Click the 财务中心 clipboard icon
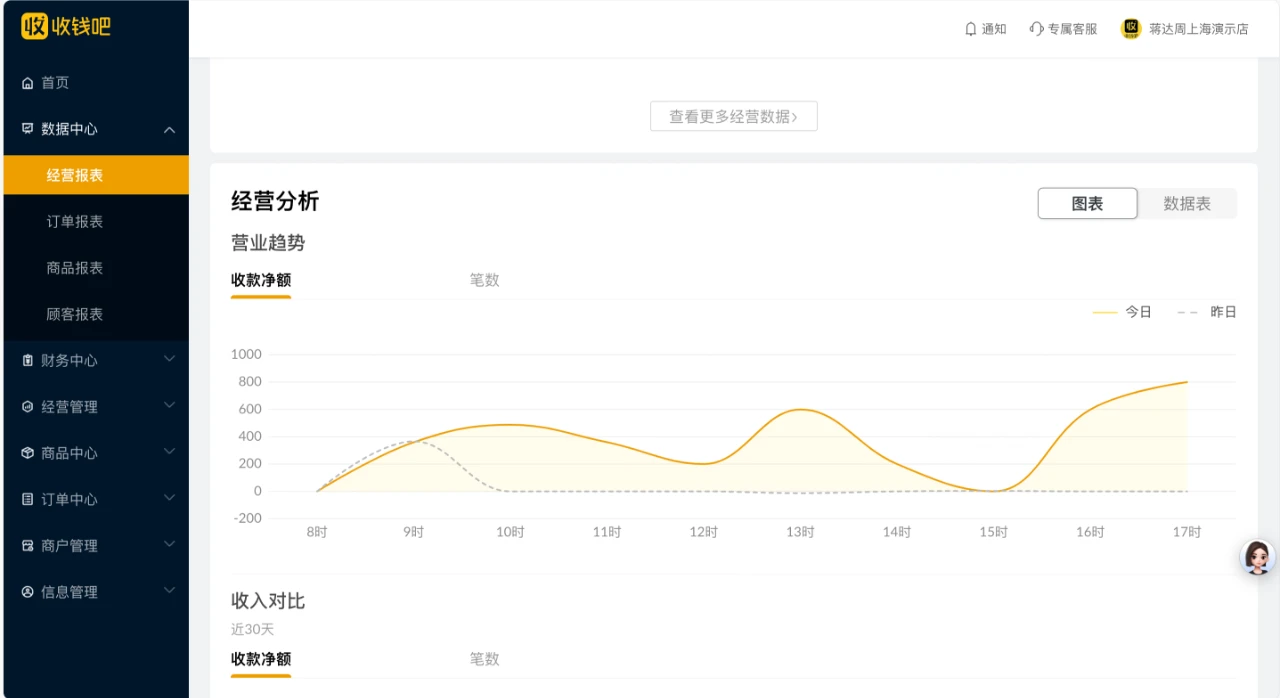This screenshot has height=698, width=1280. [28, 361]
